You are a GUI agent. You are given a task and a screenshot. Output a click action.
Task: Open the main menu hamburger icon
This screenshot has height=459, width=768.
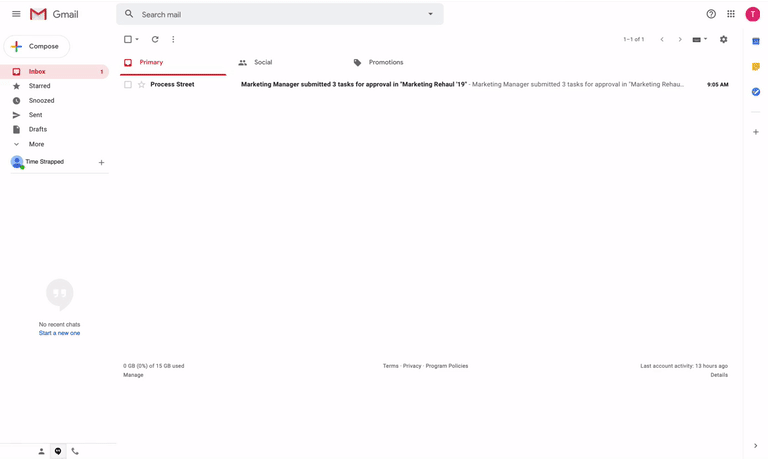pos(16,14)
